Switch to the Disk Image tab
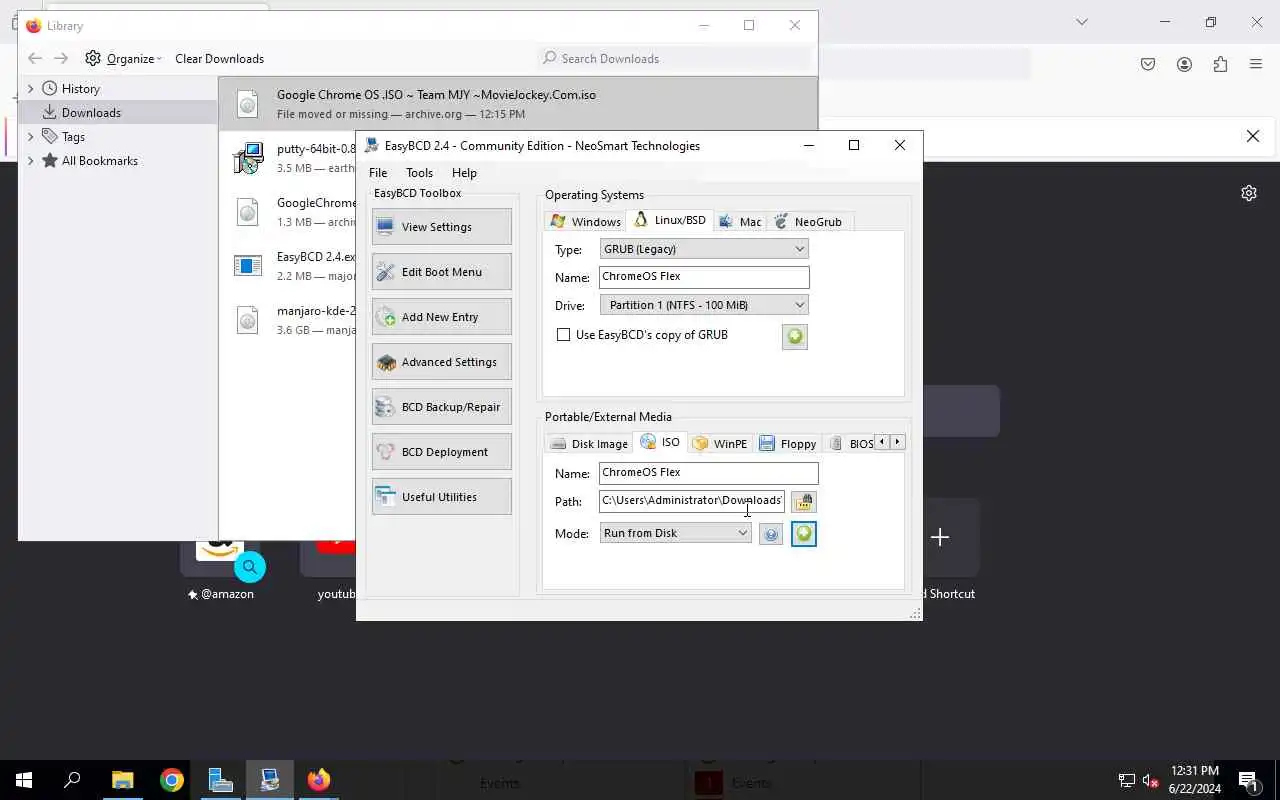1280x800 pixels. click(x=590, y=444)
